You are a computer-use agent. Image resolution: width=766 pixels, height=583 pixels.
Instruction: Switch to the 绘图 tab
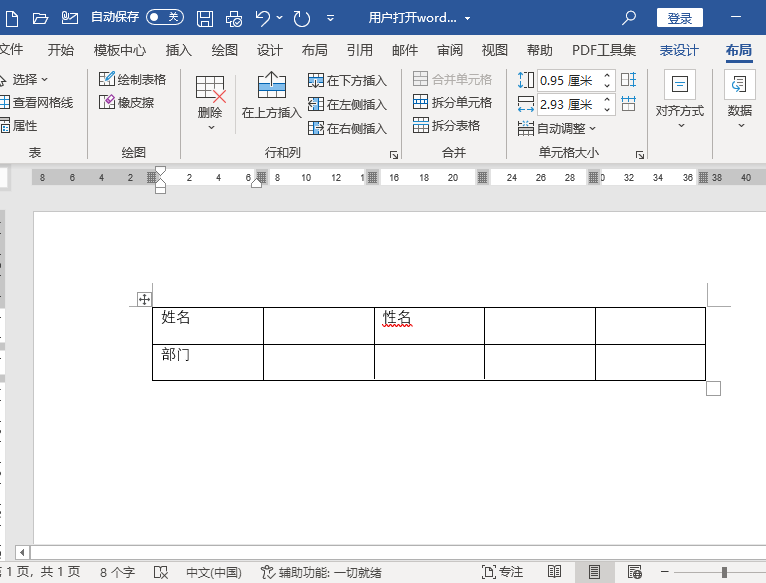pos(224,50)
